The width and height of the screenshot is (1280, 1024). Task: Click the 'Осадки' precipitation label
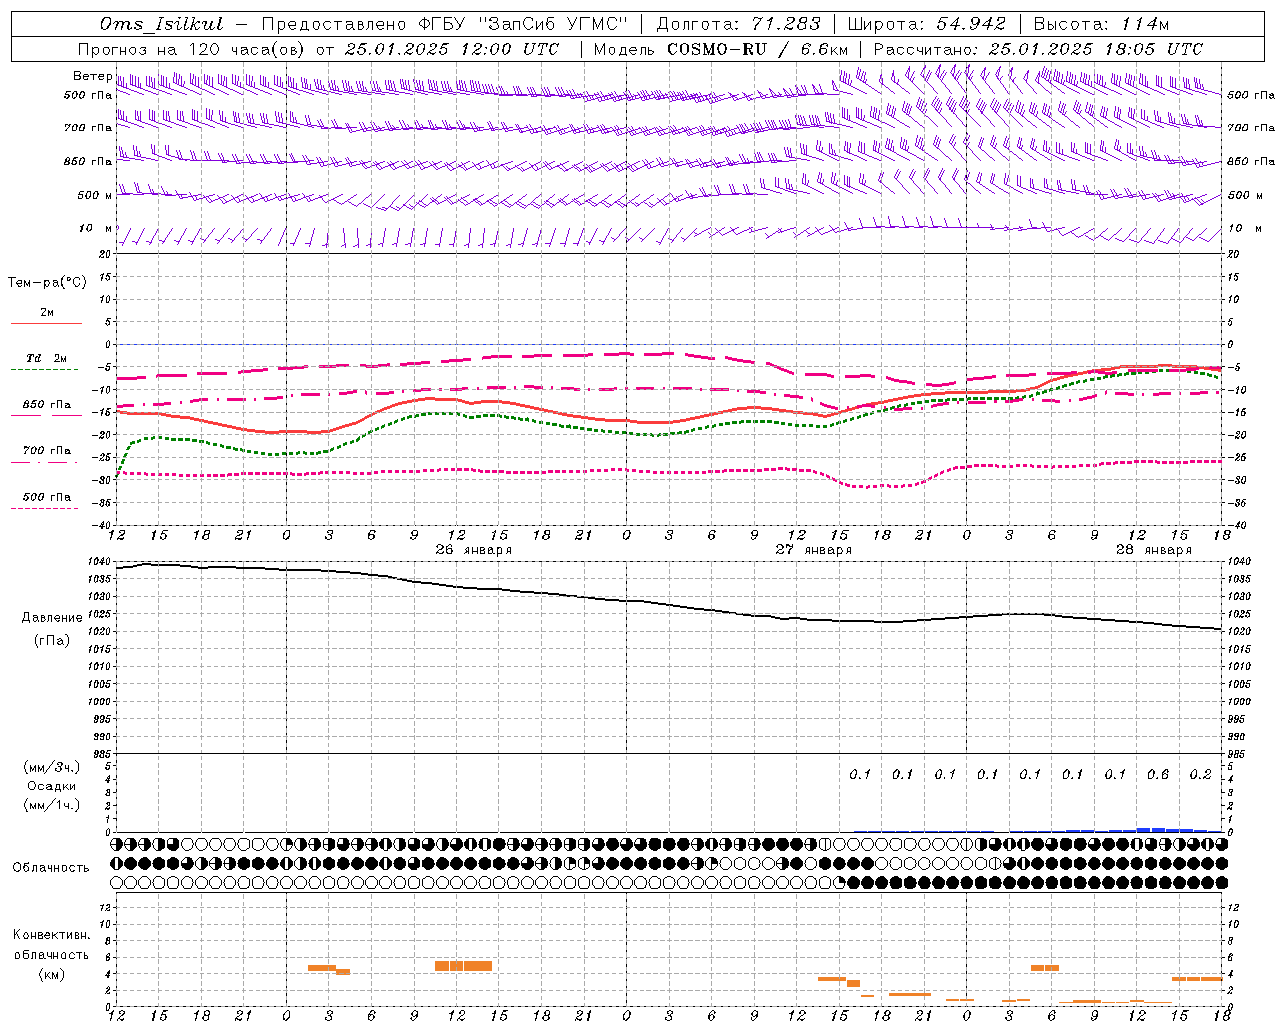pos(52,786)
